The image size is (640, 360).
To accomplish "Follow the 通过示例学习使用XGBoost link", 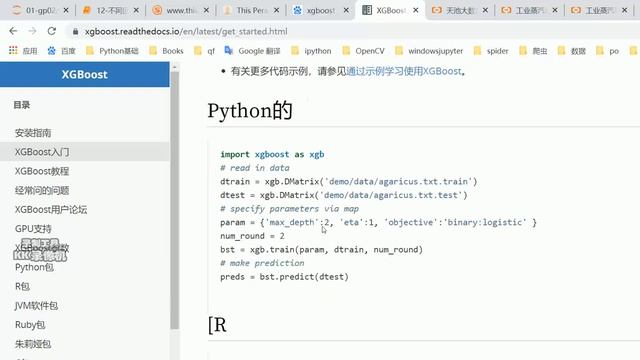I will click(x=404, y=71).
